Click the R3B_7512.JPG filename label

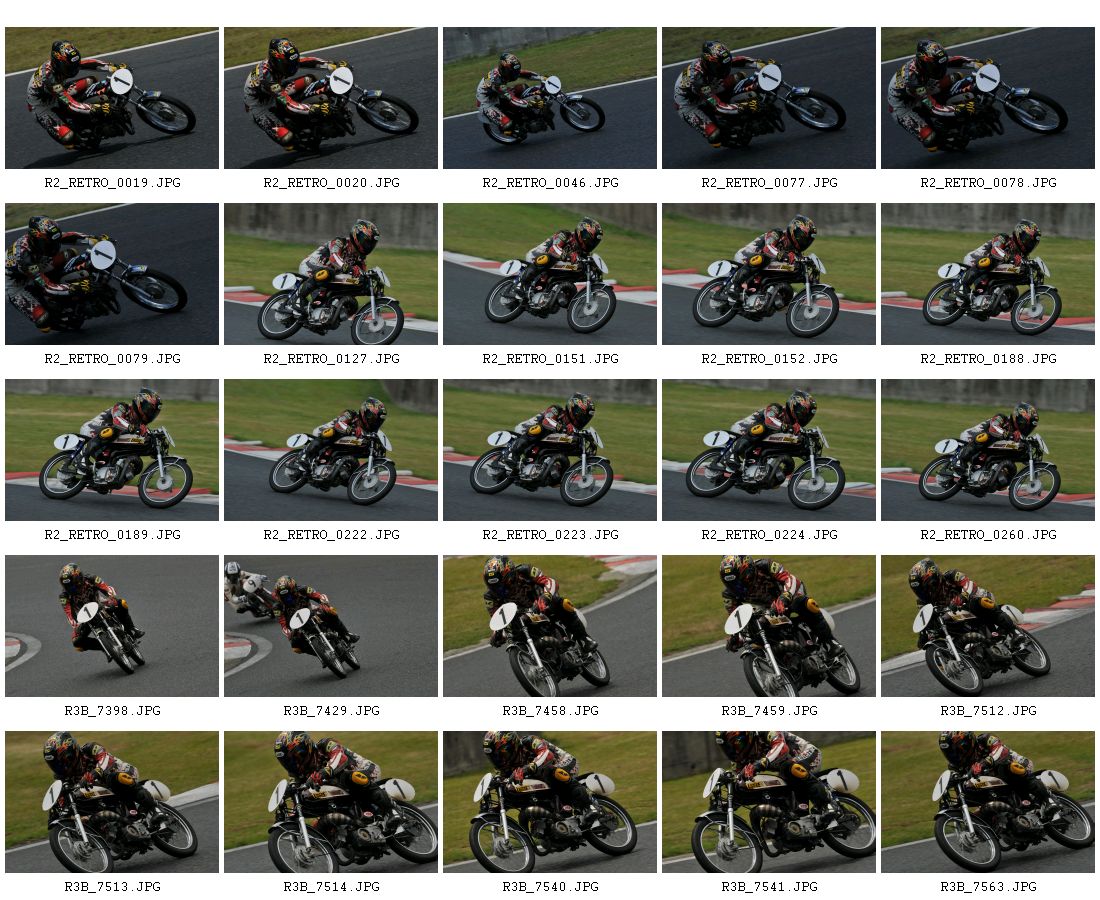click(x=988, y=711)
